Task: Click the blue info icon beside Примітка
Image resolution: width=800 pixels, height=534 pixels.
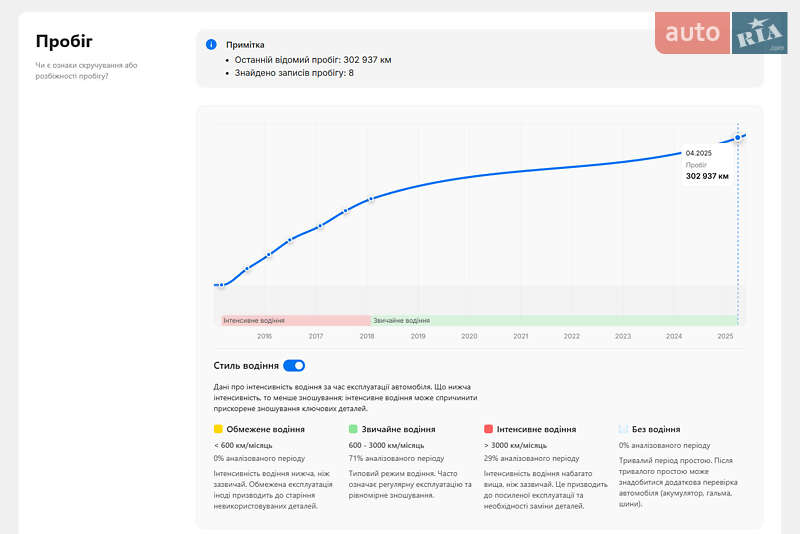Action: click(x=211, y=44)
